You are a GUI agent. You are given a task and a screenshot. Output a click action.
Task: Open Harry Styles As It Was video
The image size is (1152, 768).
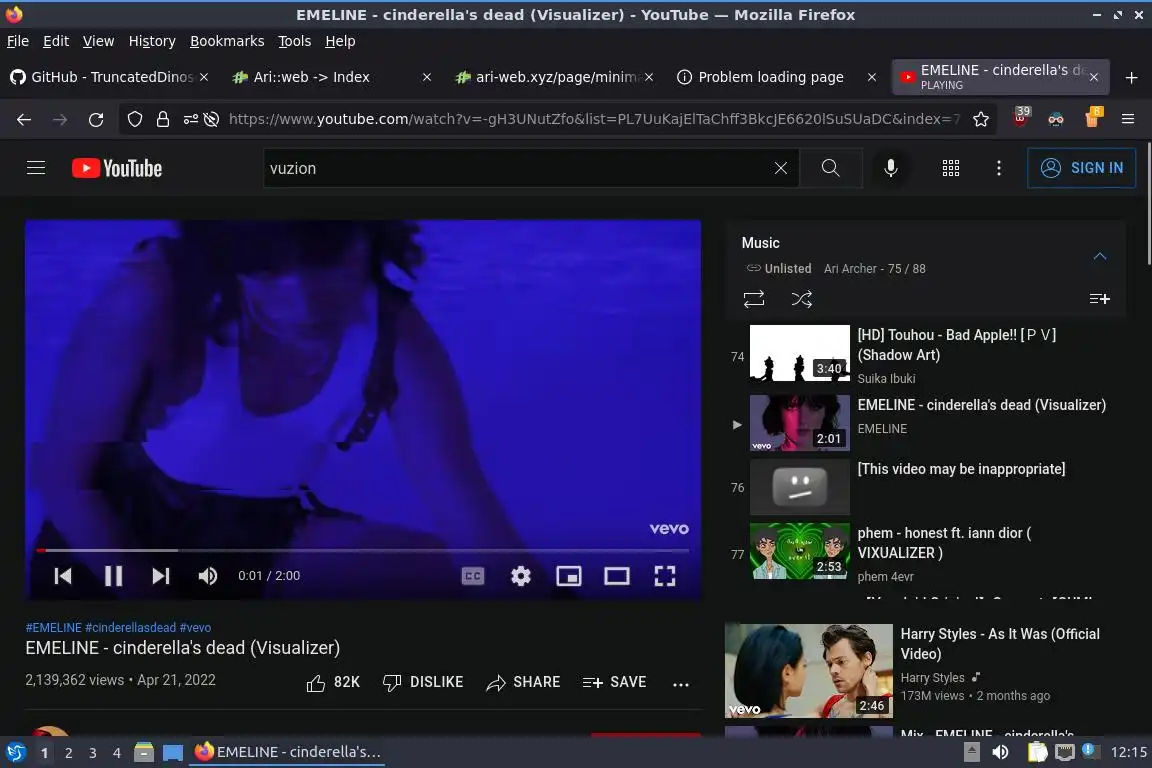927,670
